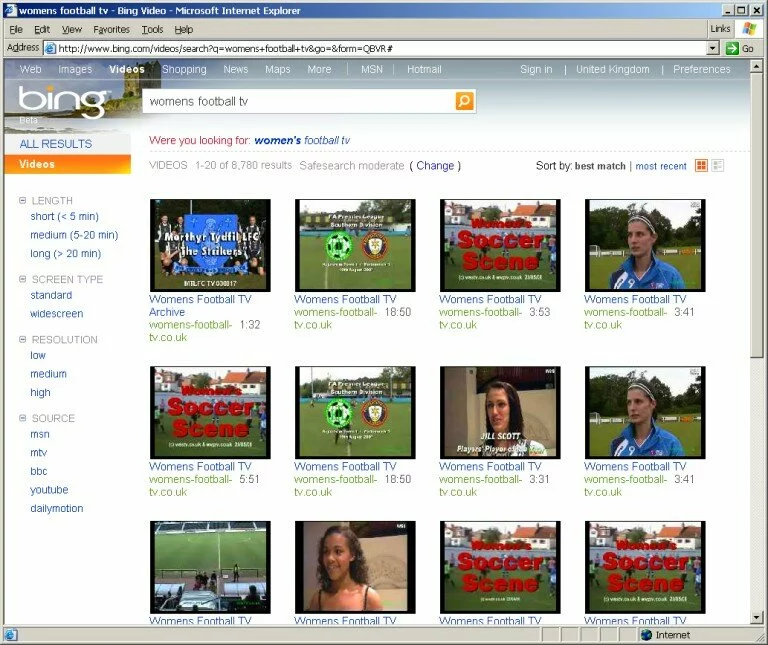Open the Hotmail link
The image size is (768, 645).
click(424, 70)
